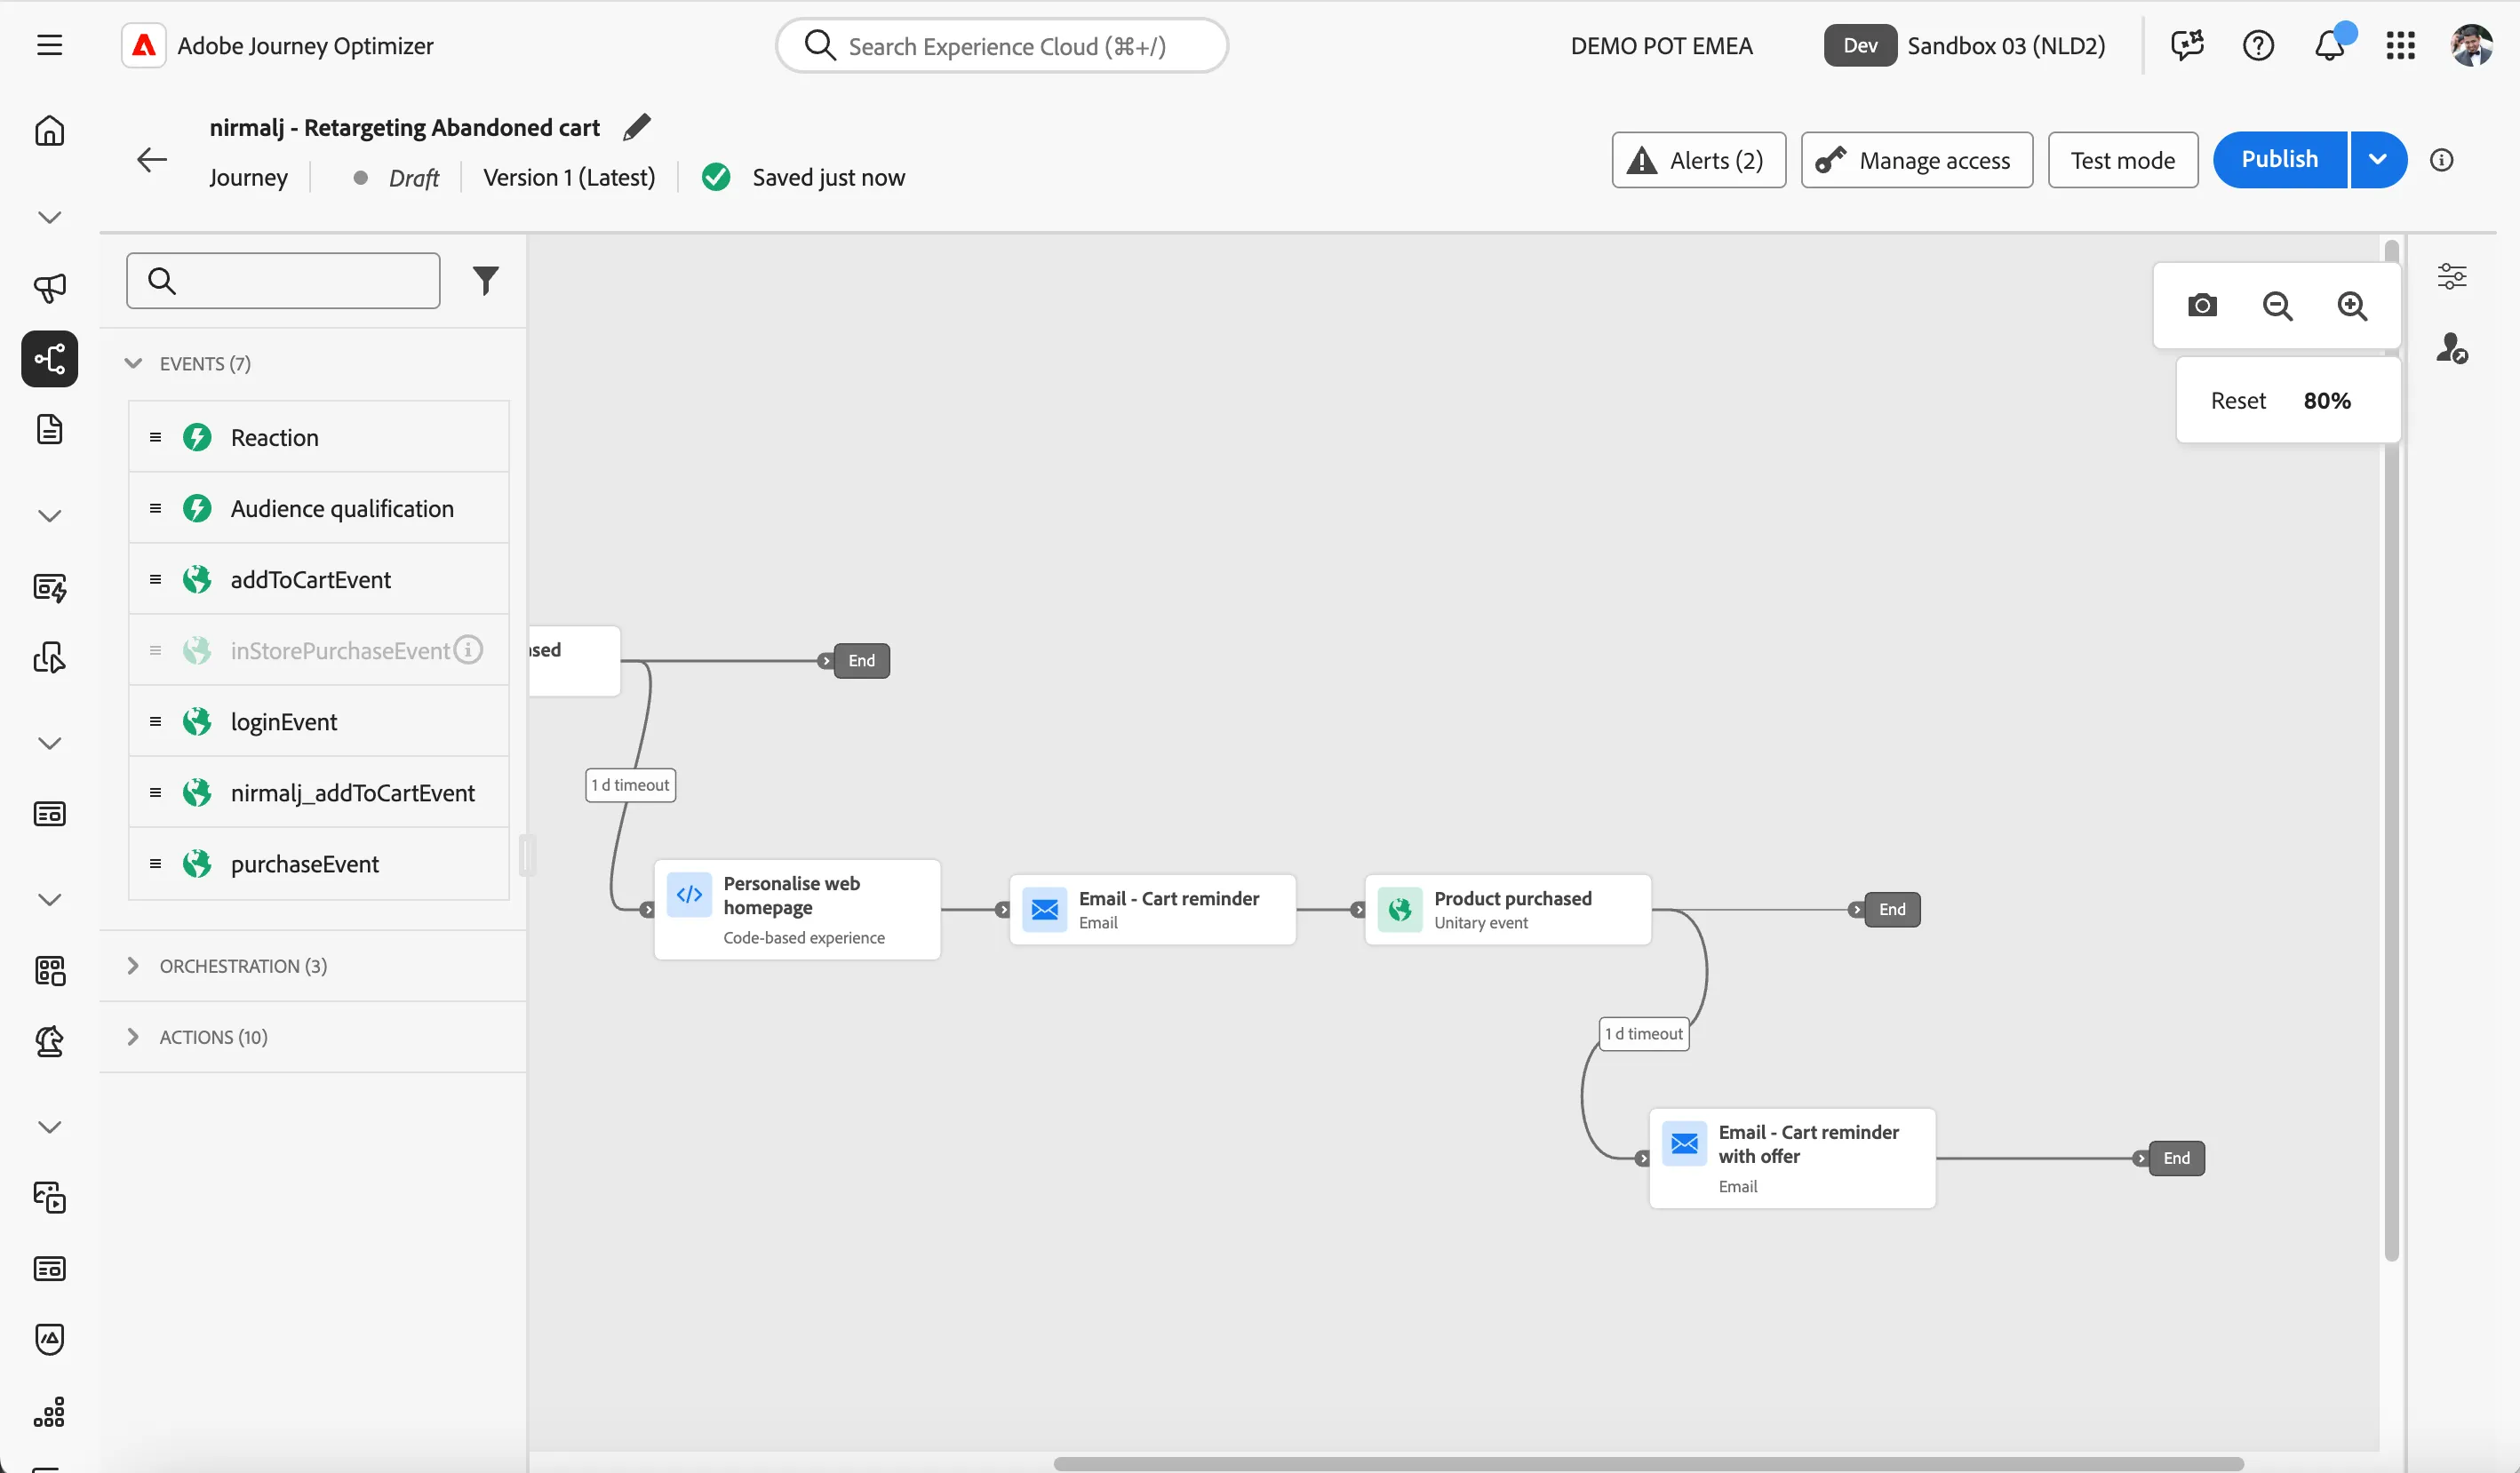Open the Publish dropdown arrow

coord(2378,159)
